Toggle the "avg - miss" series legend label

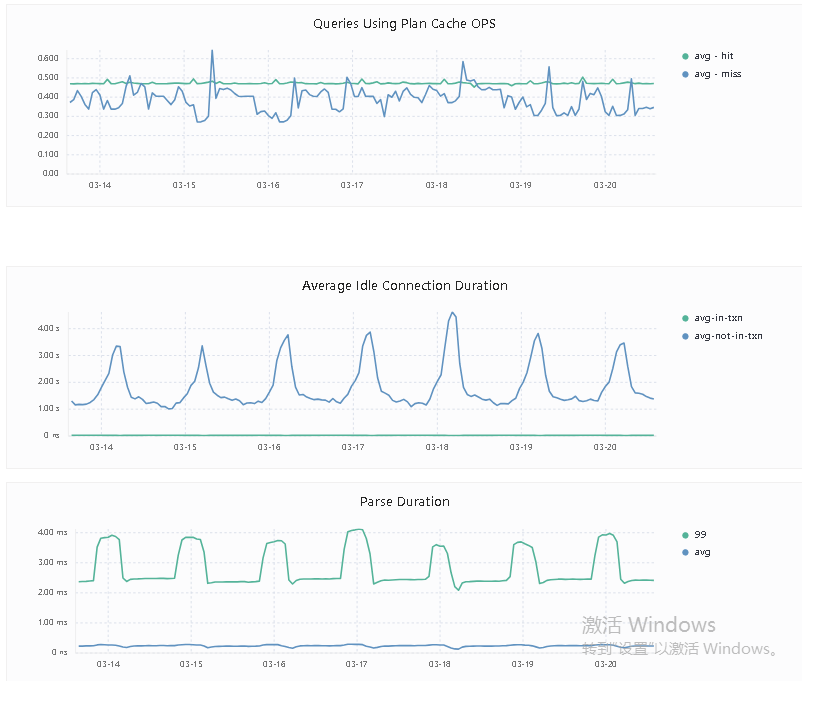coord(717,74)
